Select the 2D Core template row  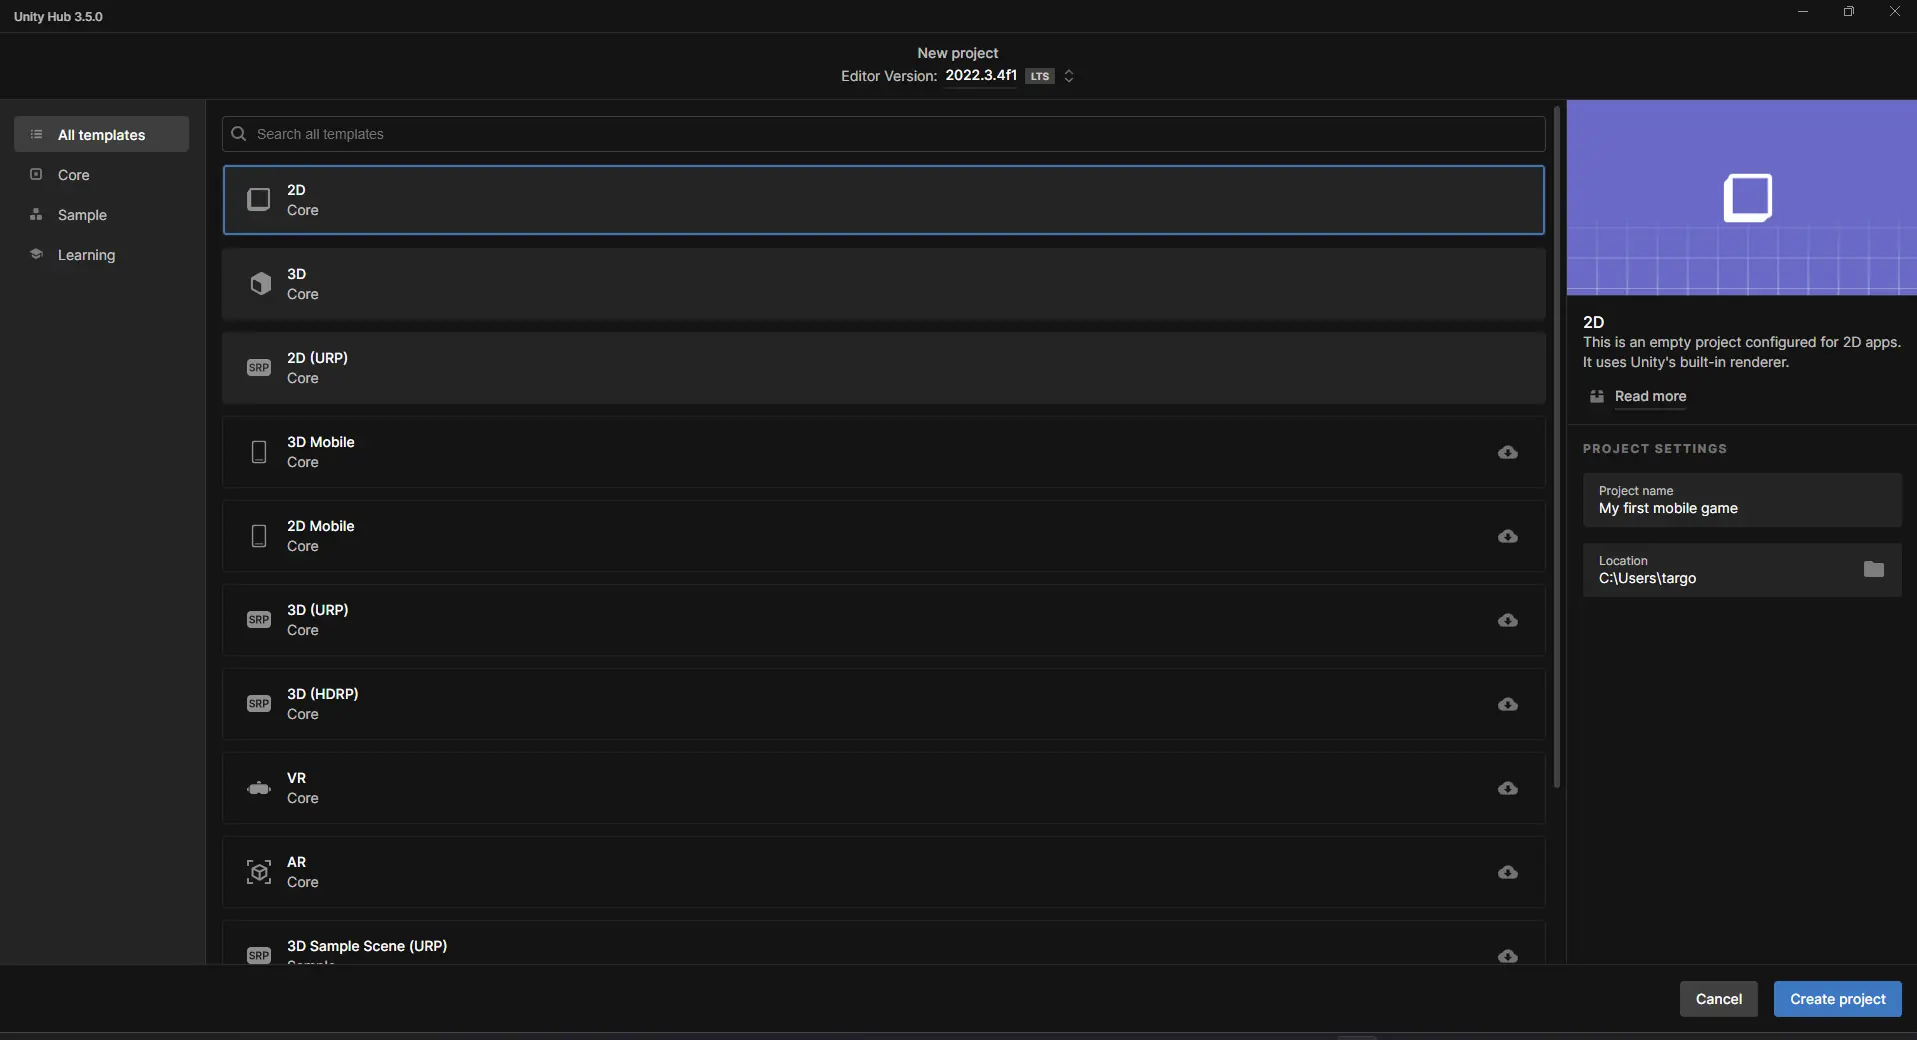tap(883, 200)
